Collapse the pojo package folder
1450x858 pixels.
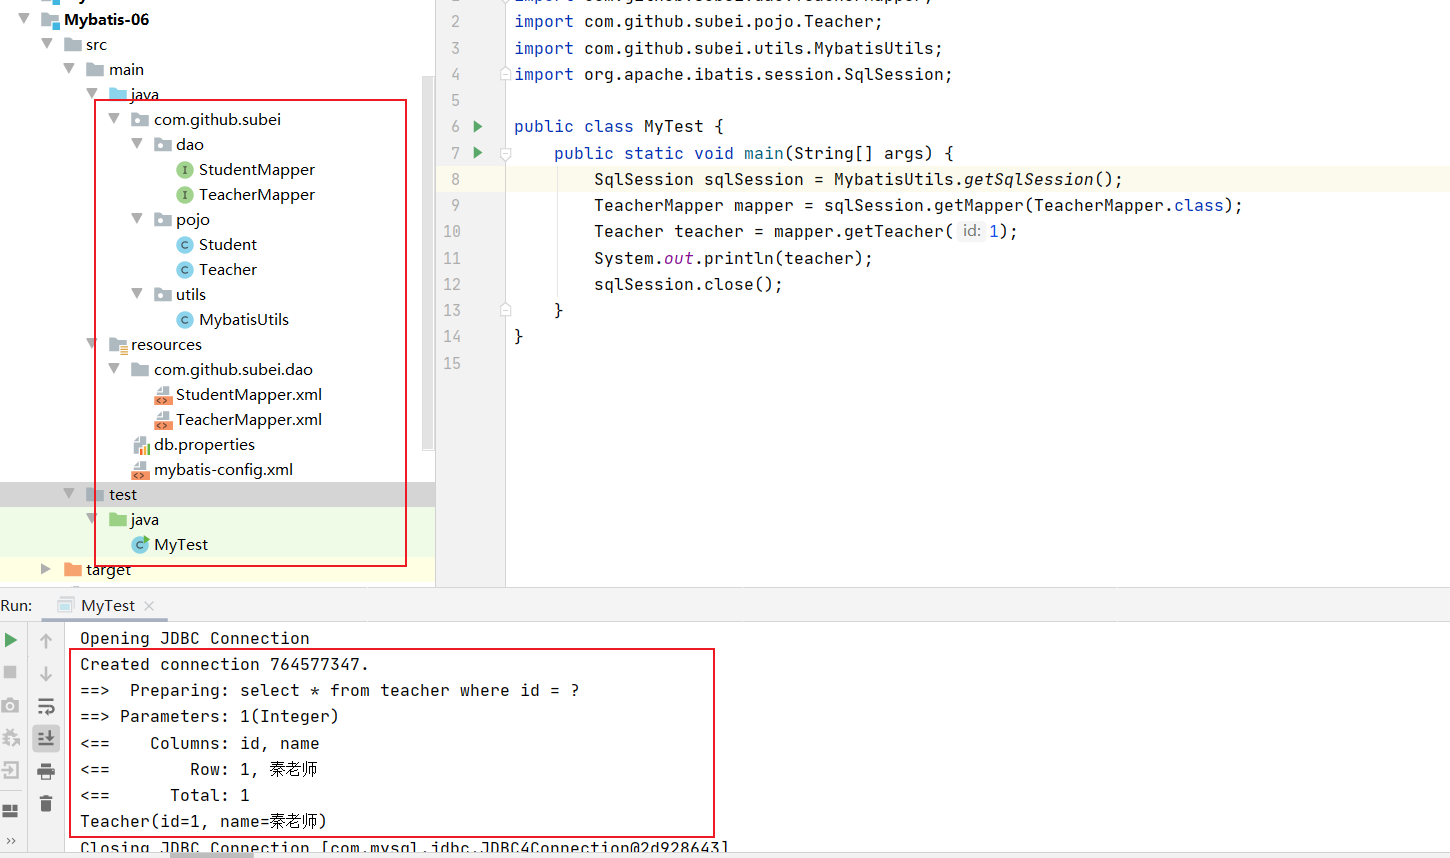point(137,219)
